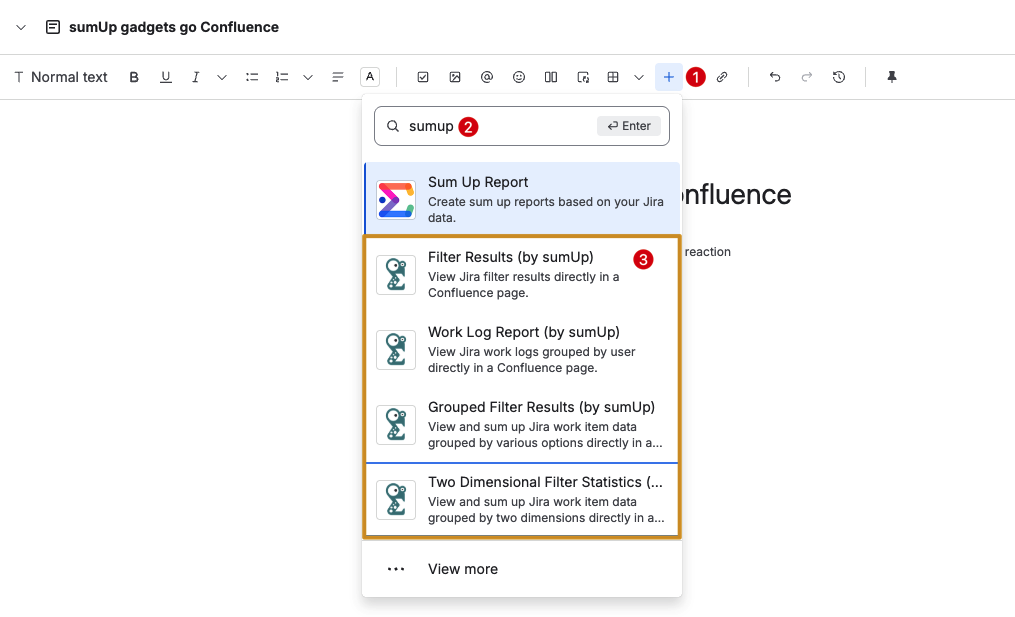
Task: Click the Two Dimensional Filter Statistics icon
Action: (396, 500)
